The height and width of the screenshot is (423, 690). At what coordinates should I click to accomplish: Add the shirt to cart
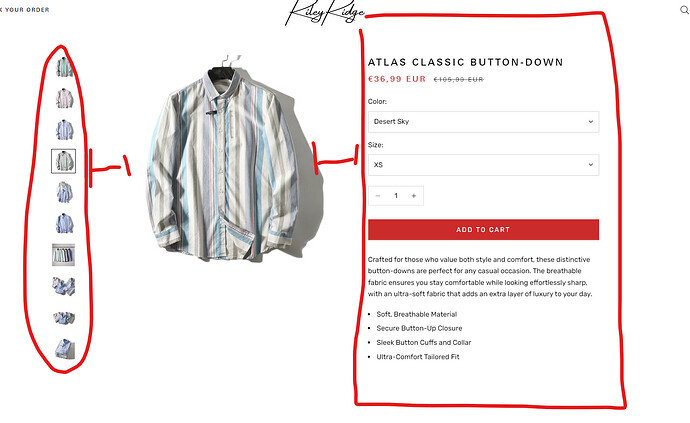click(483, 229)
